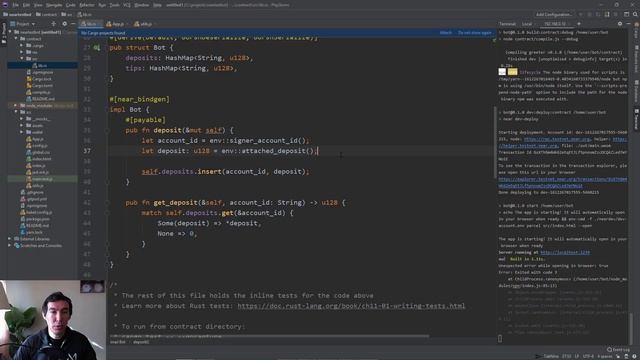Click the lib.rs file icon in project tree

tap(35, 65)
